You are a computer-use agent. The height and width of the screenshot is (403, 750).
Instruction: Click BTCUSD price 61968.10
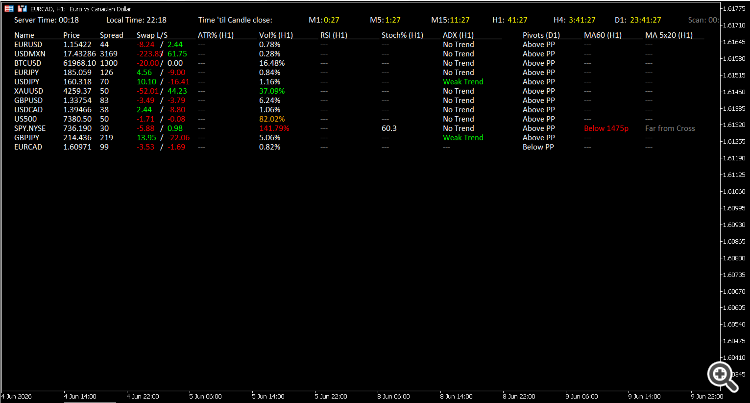[79, 63]
